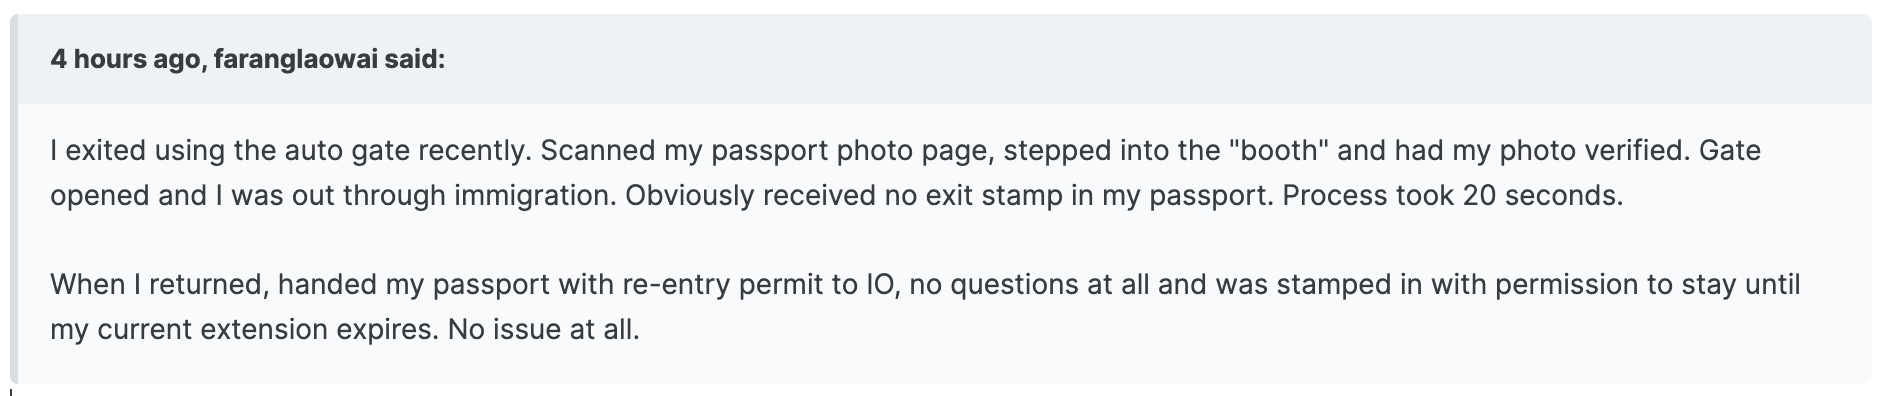
Task: Click the sentence "No issue at all."
Action: 543,329
